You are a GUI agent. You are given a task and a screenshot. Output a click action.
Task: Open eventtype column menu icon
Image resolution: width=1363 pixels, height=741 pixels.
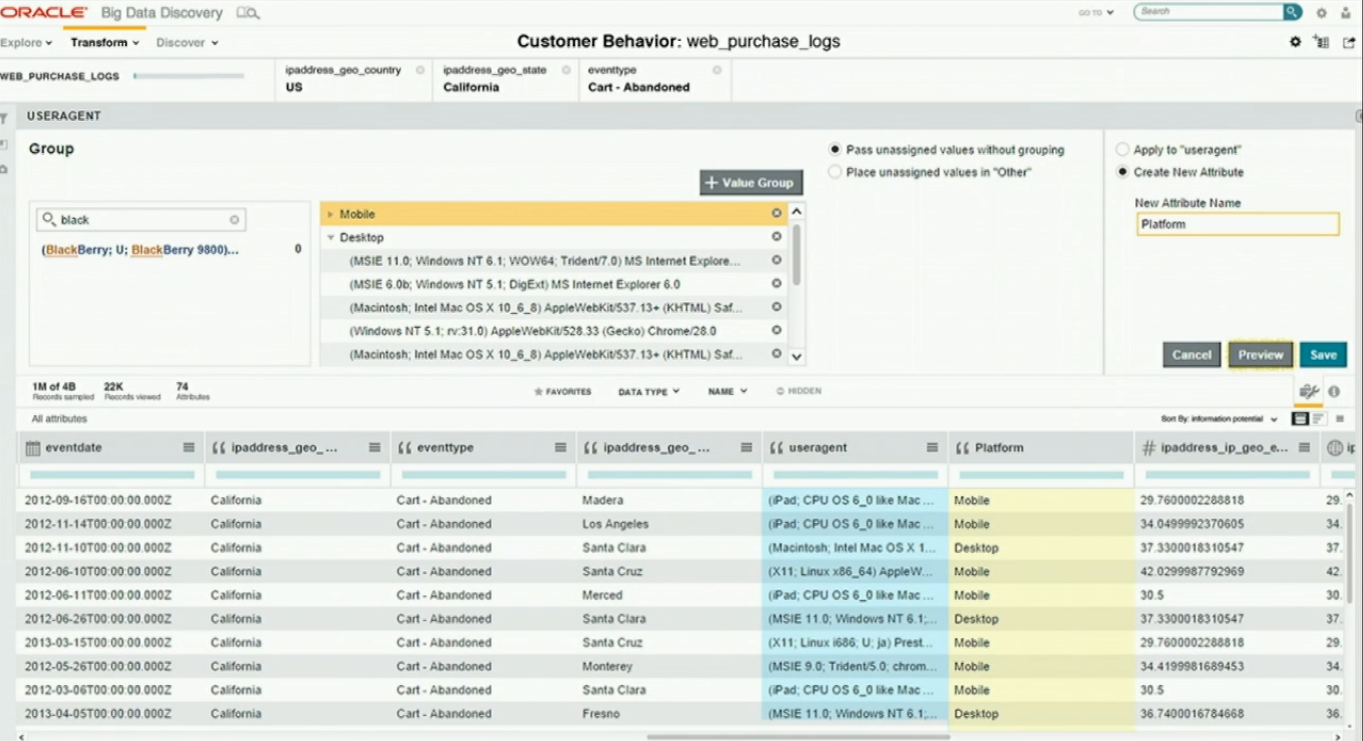(560, 448)
